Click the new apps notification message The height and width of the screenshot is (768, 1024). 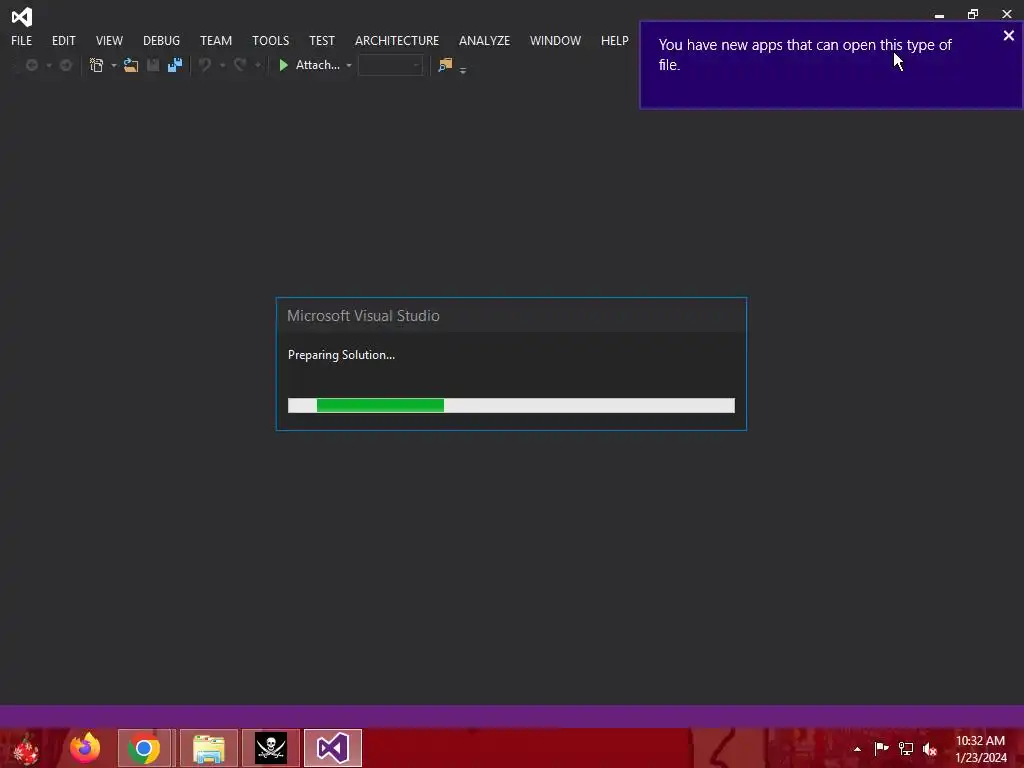[805, 55]
